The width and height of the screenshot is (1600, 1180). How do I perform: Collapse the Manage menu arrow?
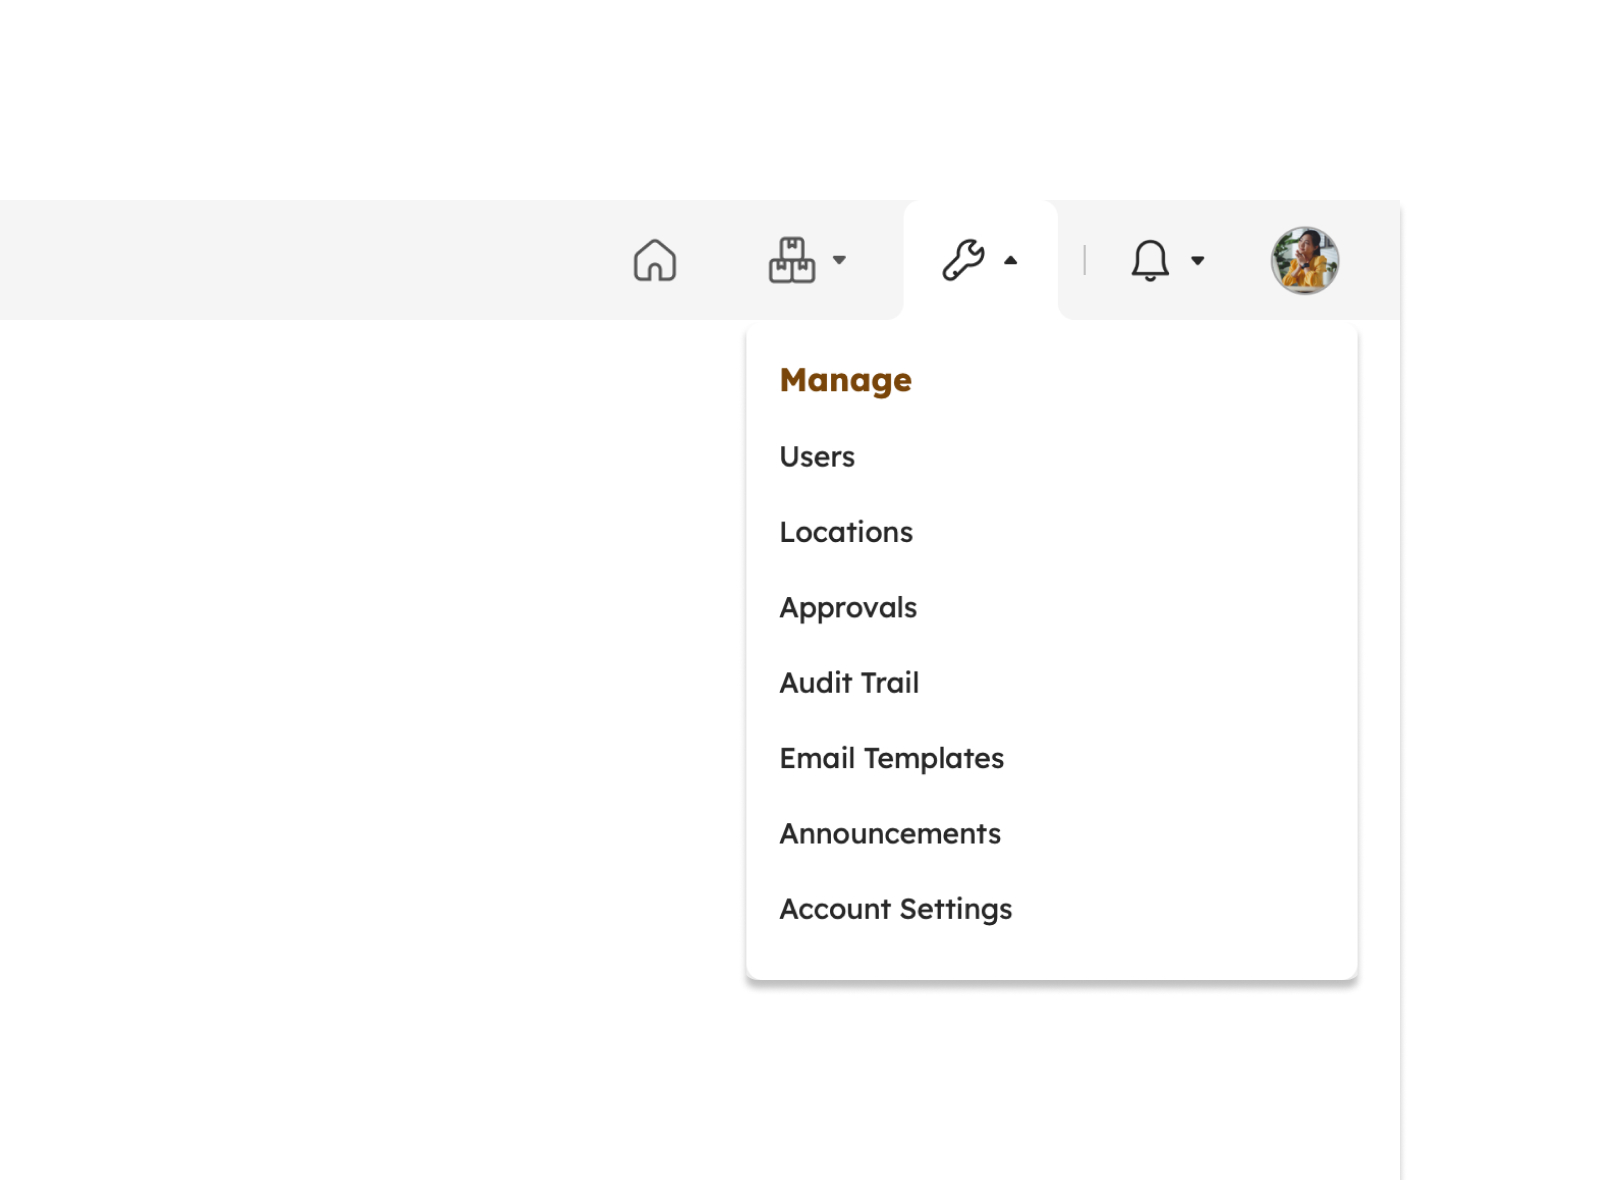point(1011,260)
